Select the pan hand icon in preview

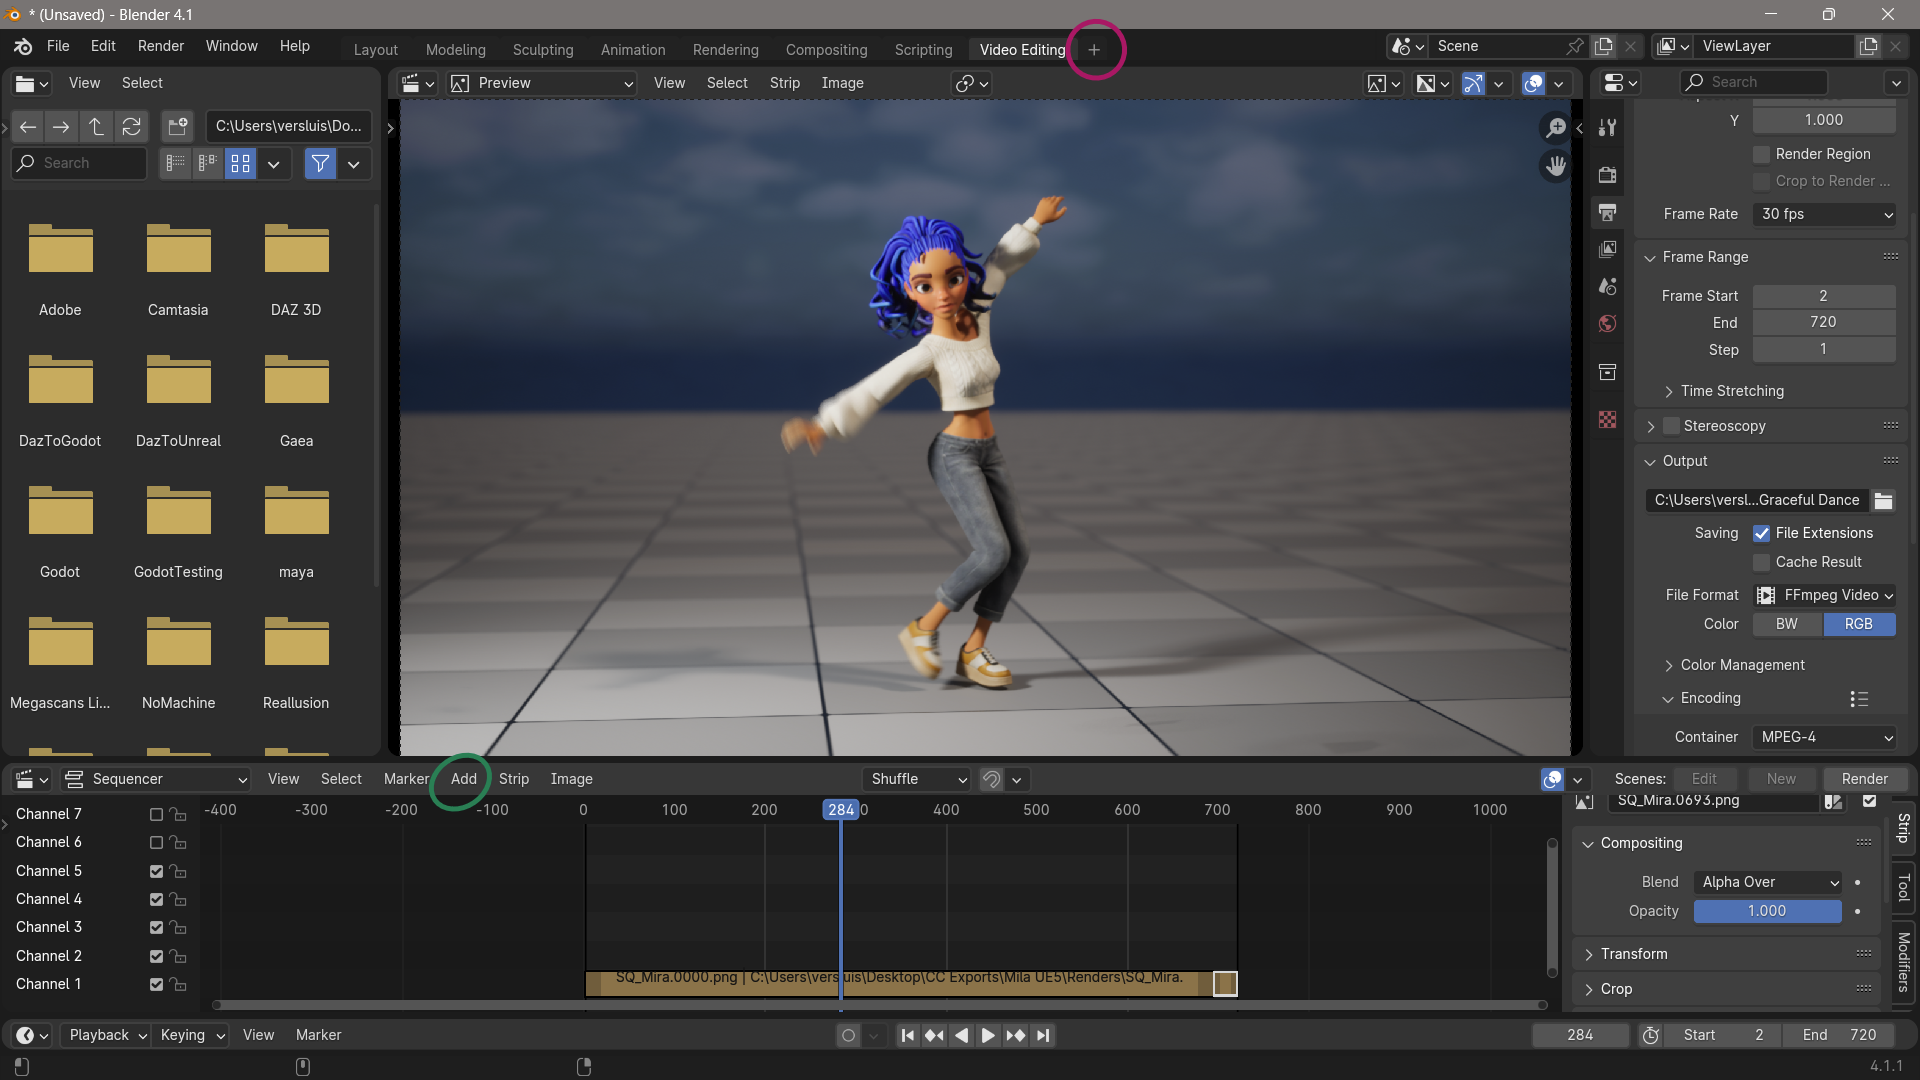pyautogui.click(x=1556, y=166)
